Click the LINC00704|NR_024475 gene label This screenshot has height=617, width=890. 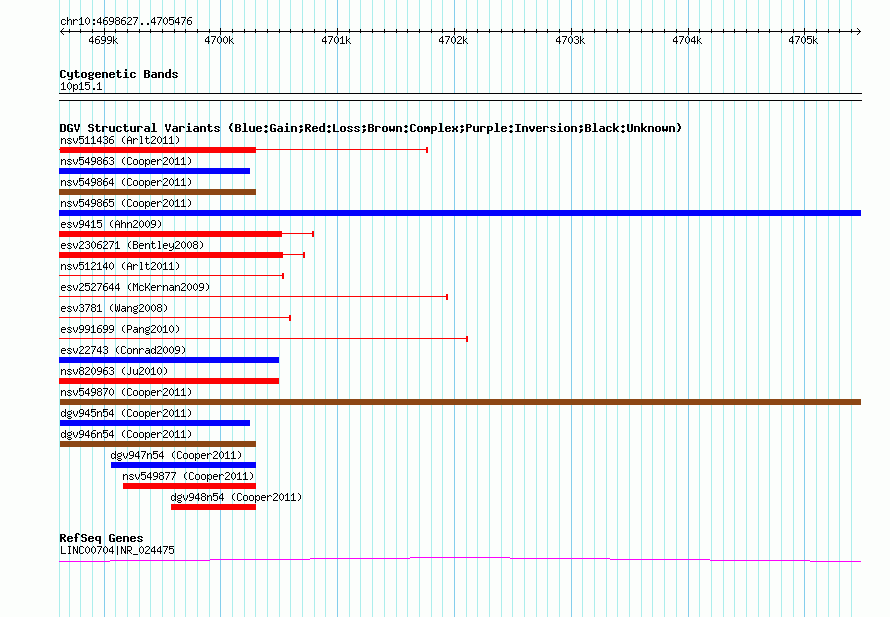point(117,550)
